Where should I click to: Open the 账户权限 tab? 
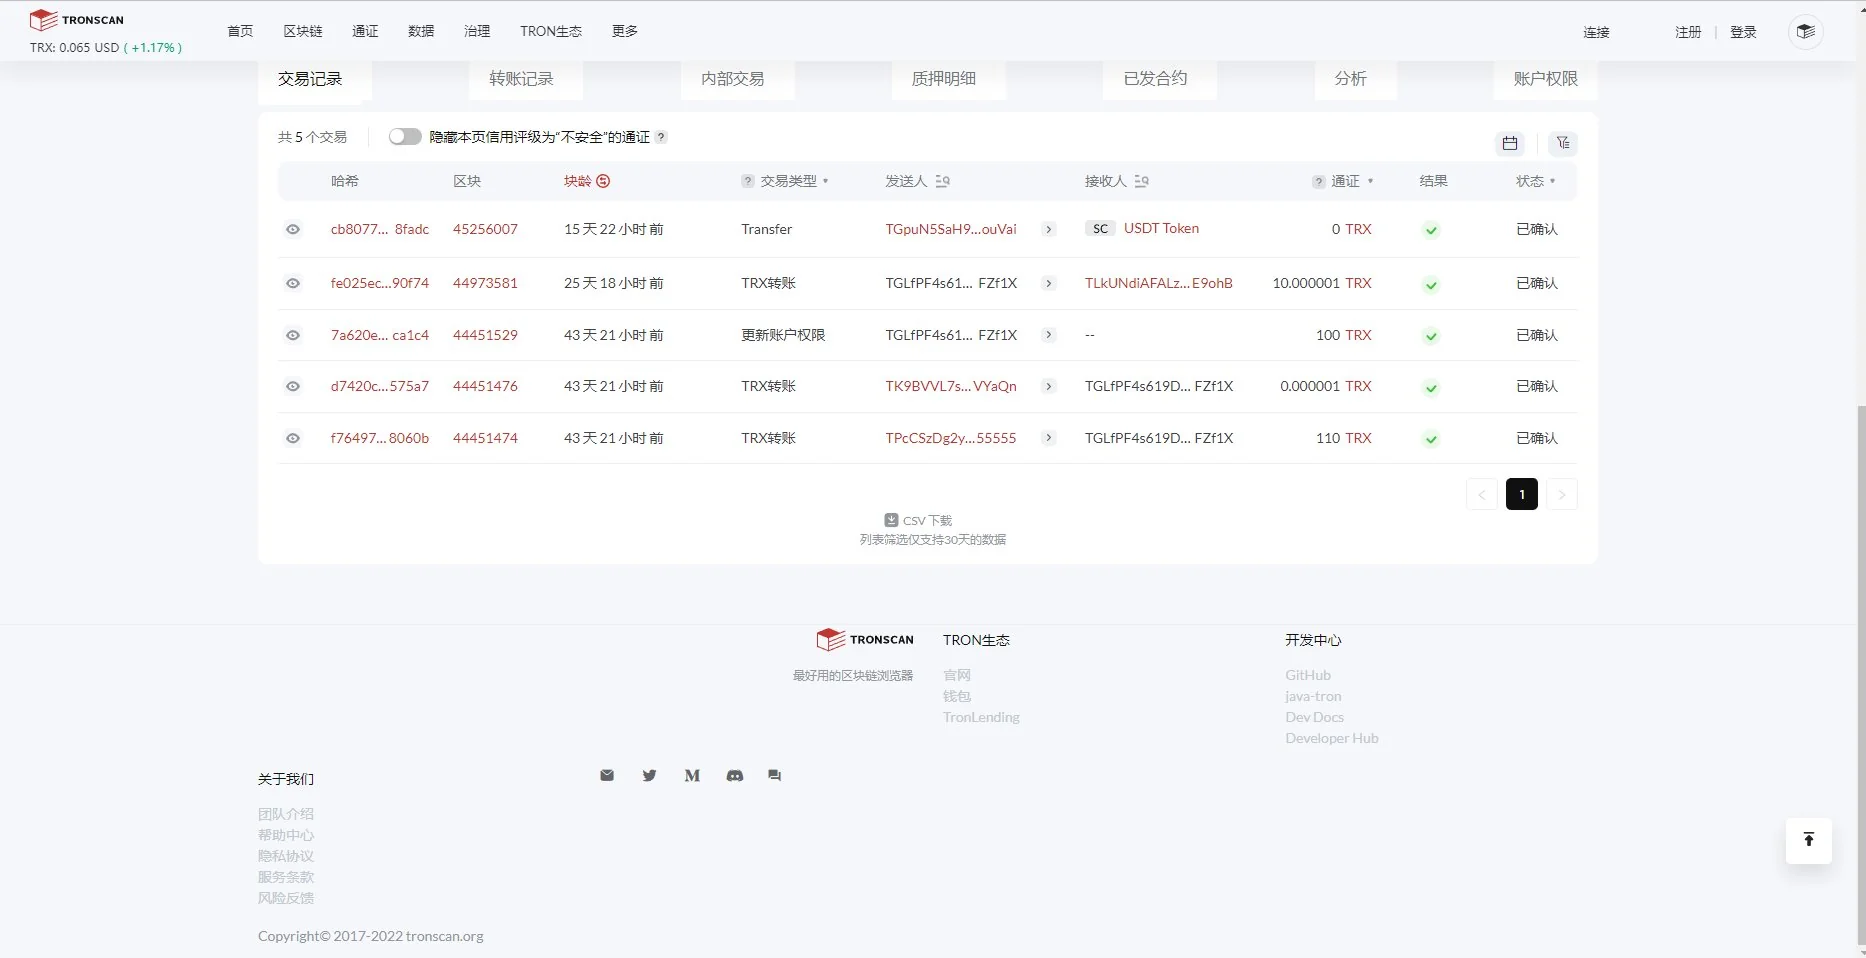pos(1544,79)
